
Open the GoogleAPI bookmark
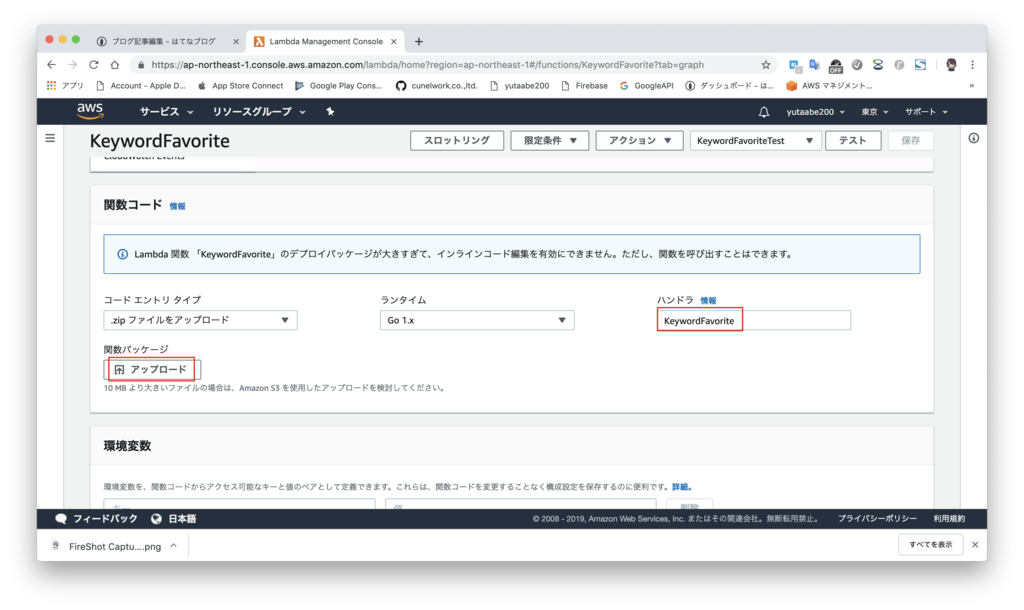pos(646,86)
